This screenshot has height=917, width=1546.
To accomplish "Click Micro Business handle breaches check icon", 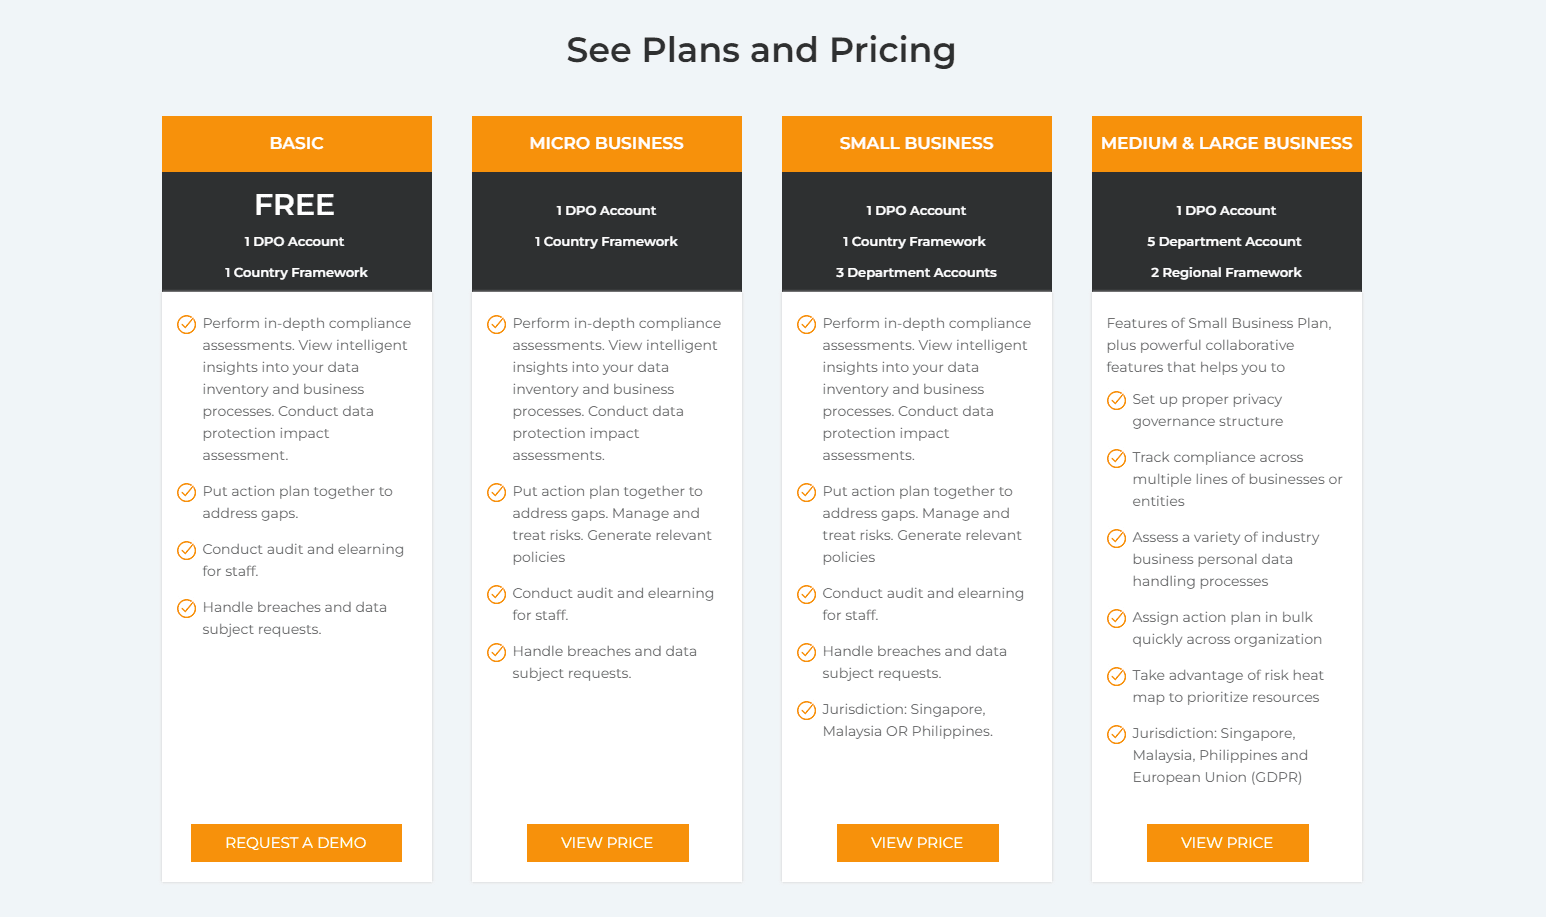I will (496, 652).
